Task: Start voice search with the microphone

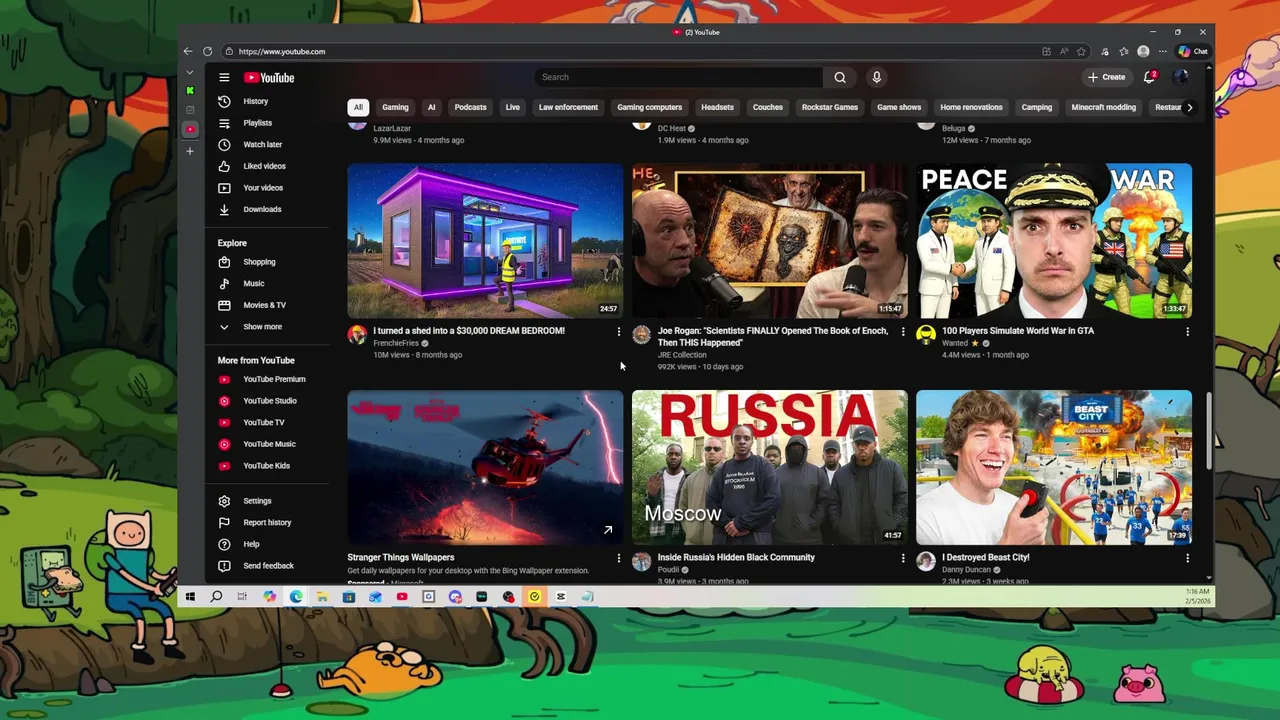Action: 876,77
